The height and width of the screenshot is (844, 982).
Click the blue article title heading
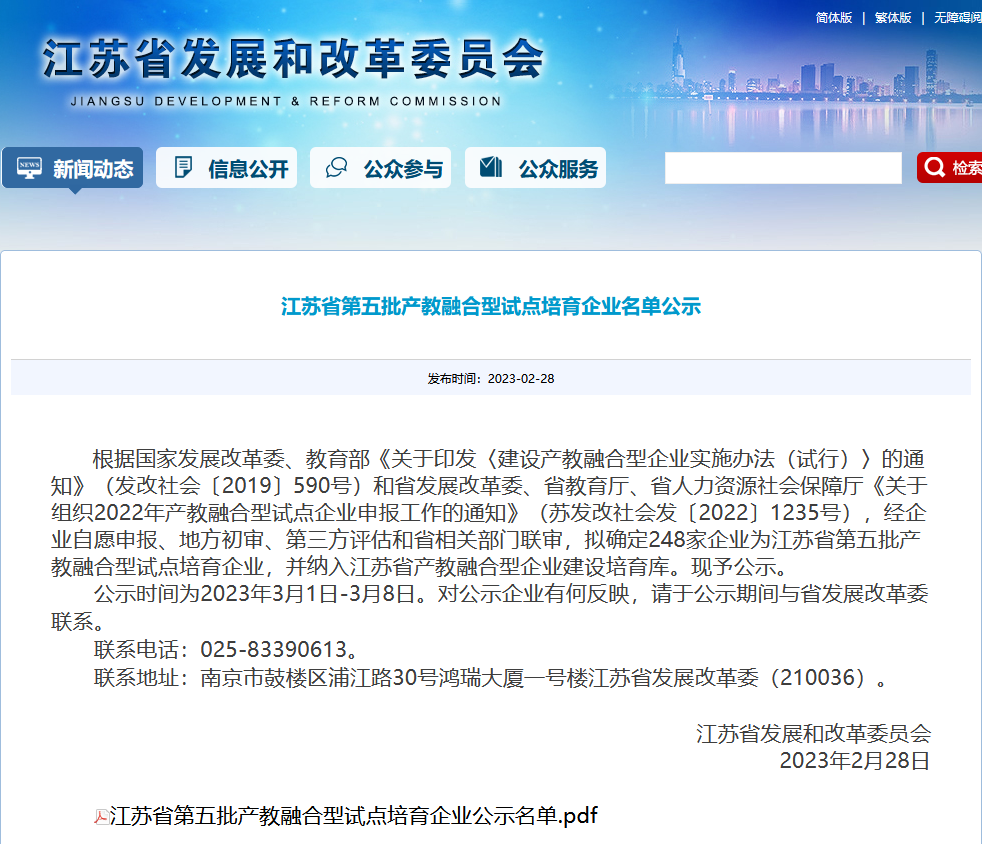click(x=491, y=307)
